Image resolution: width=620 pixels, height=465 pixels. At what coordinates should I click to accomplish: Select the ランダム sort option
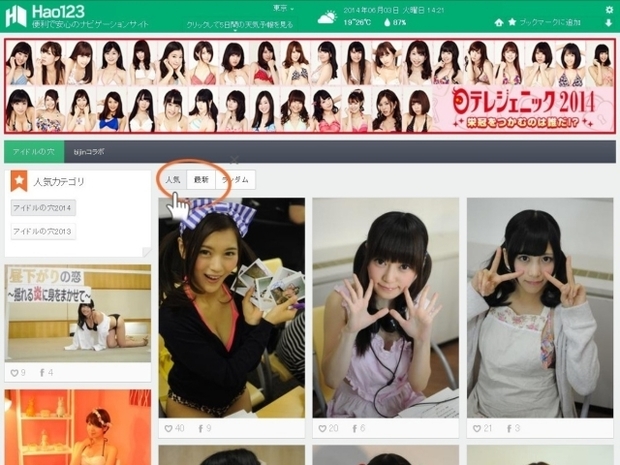(235, 180)
